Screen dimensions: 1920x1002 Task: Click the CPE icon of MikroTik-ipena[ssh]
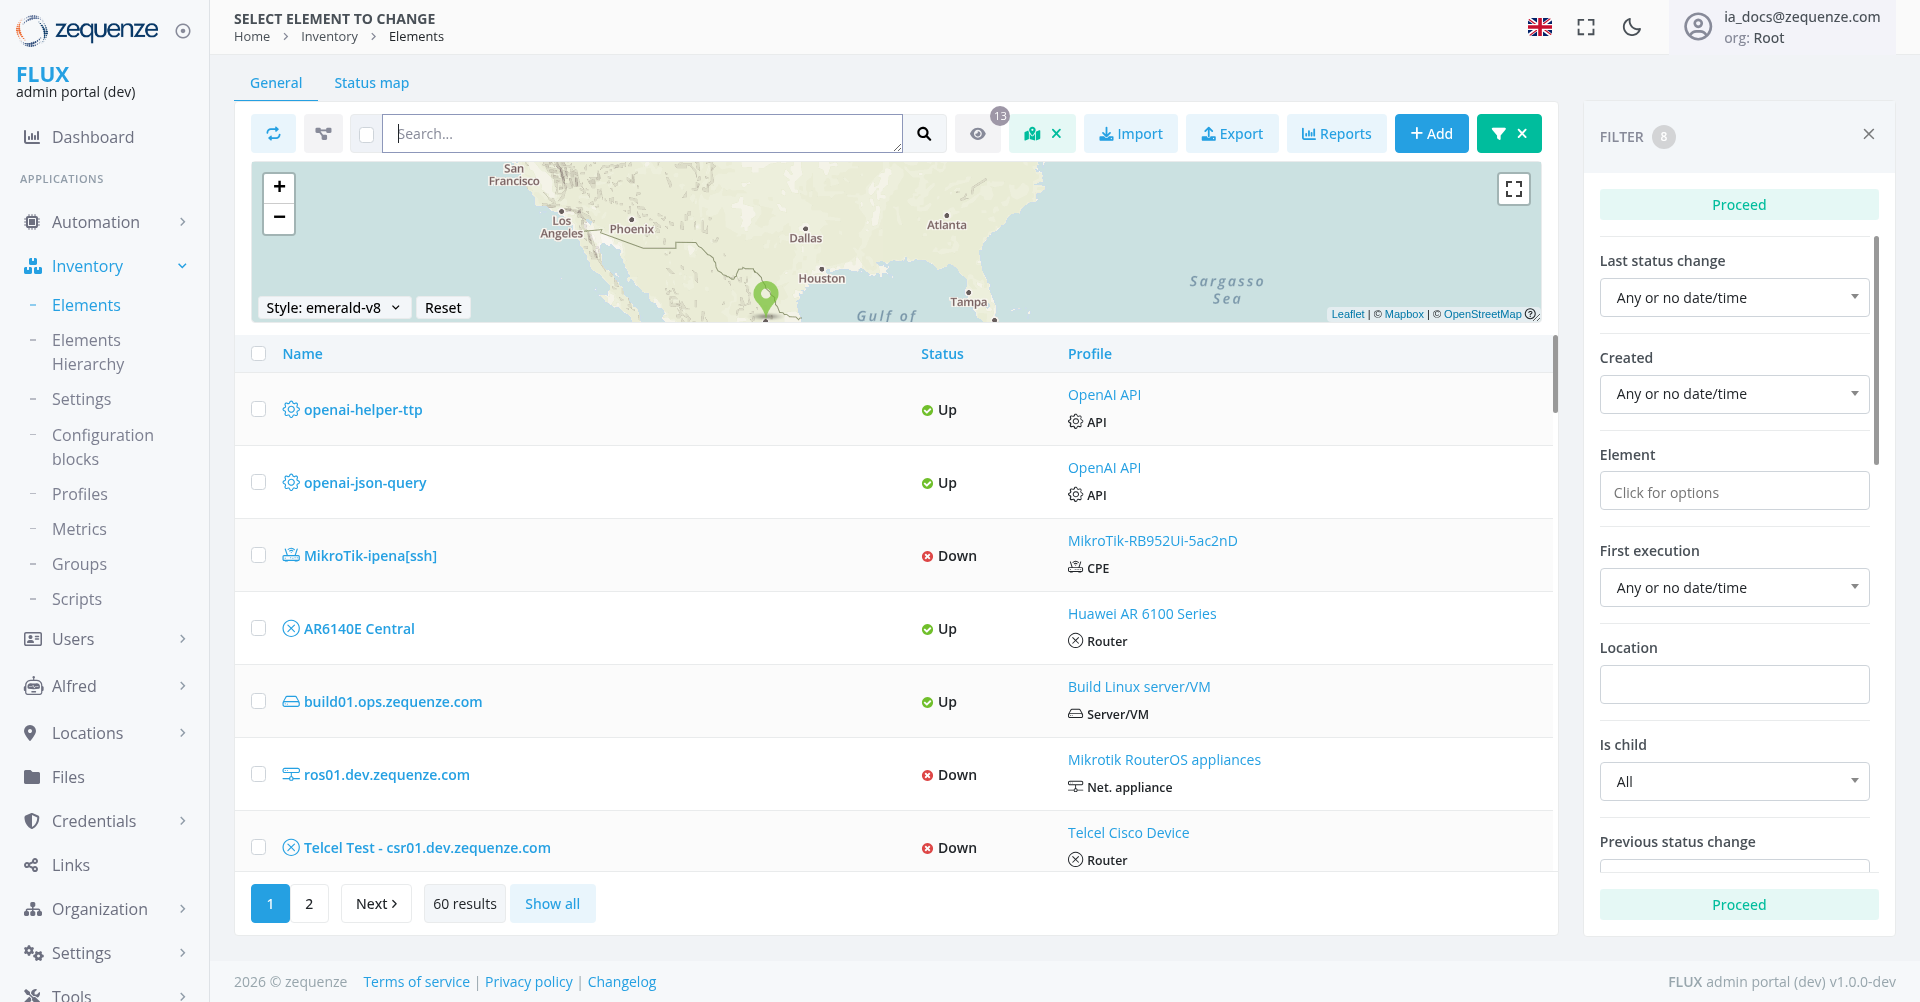(291, 555)
